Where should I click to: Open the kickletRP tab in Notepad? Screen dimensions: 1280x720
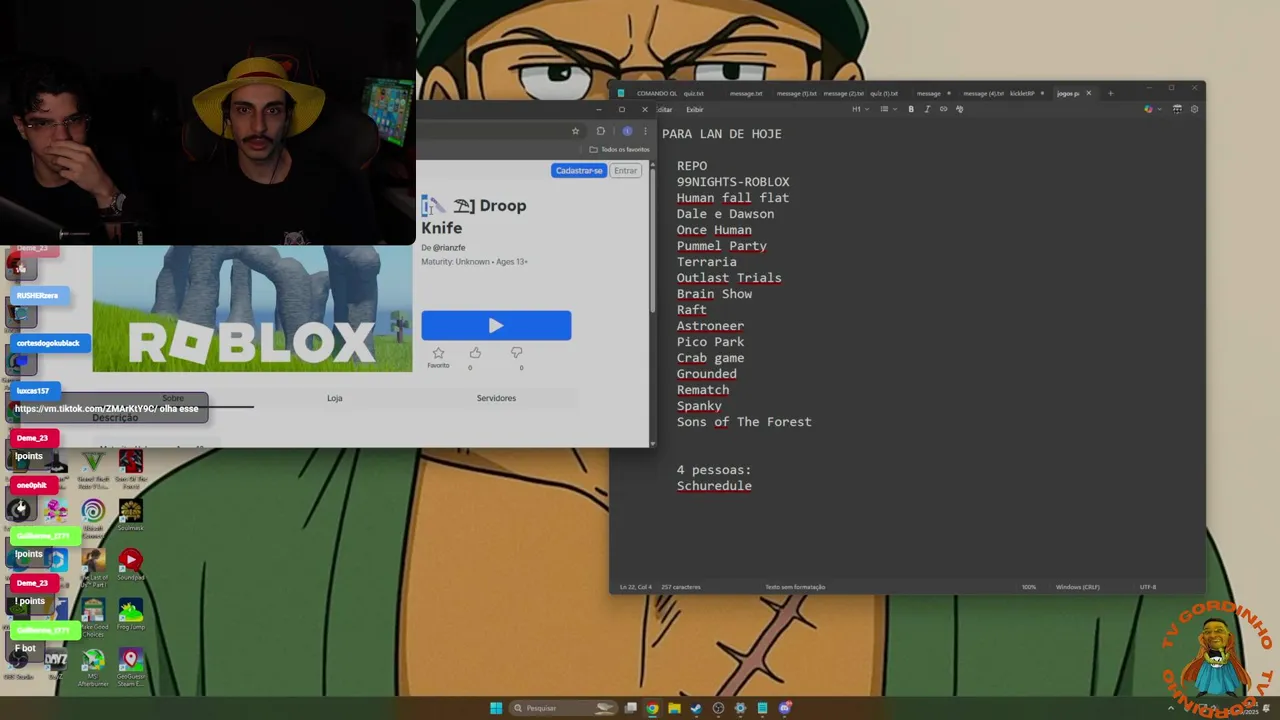coord(1022,94)
